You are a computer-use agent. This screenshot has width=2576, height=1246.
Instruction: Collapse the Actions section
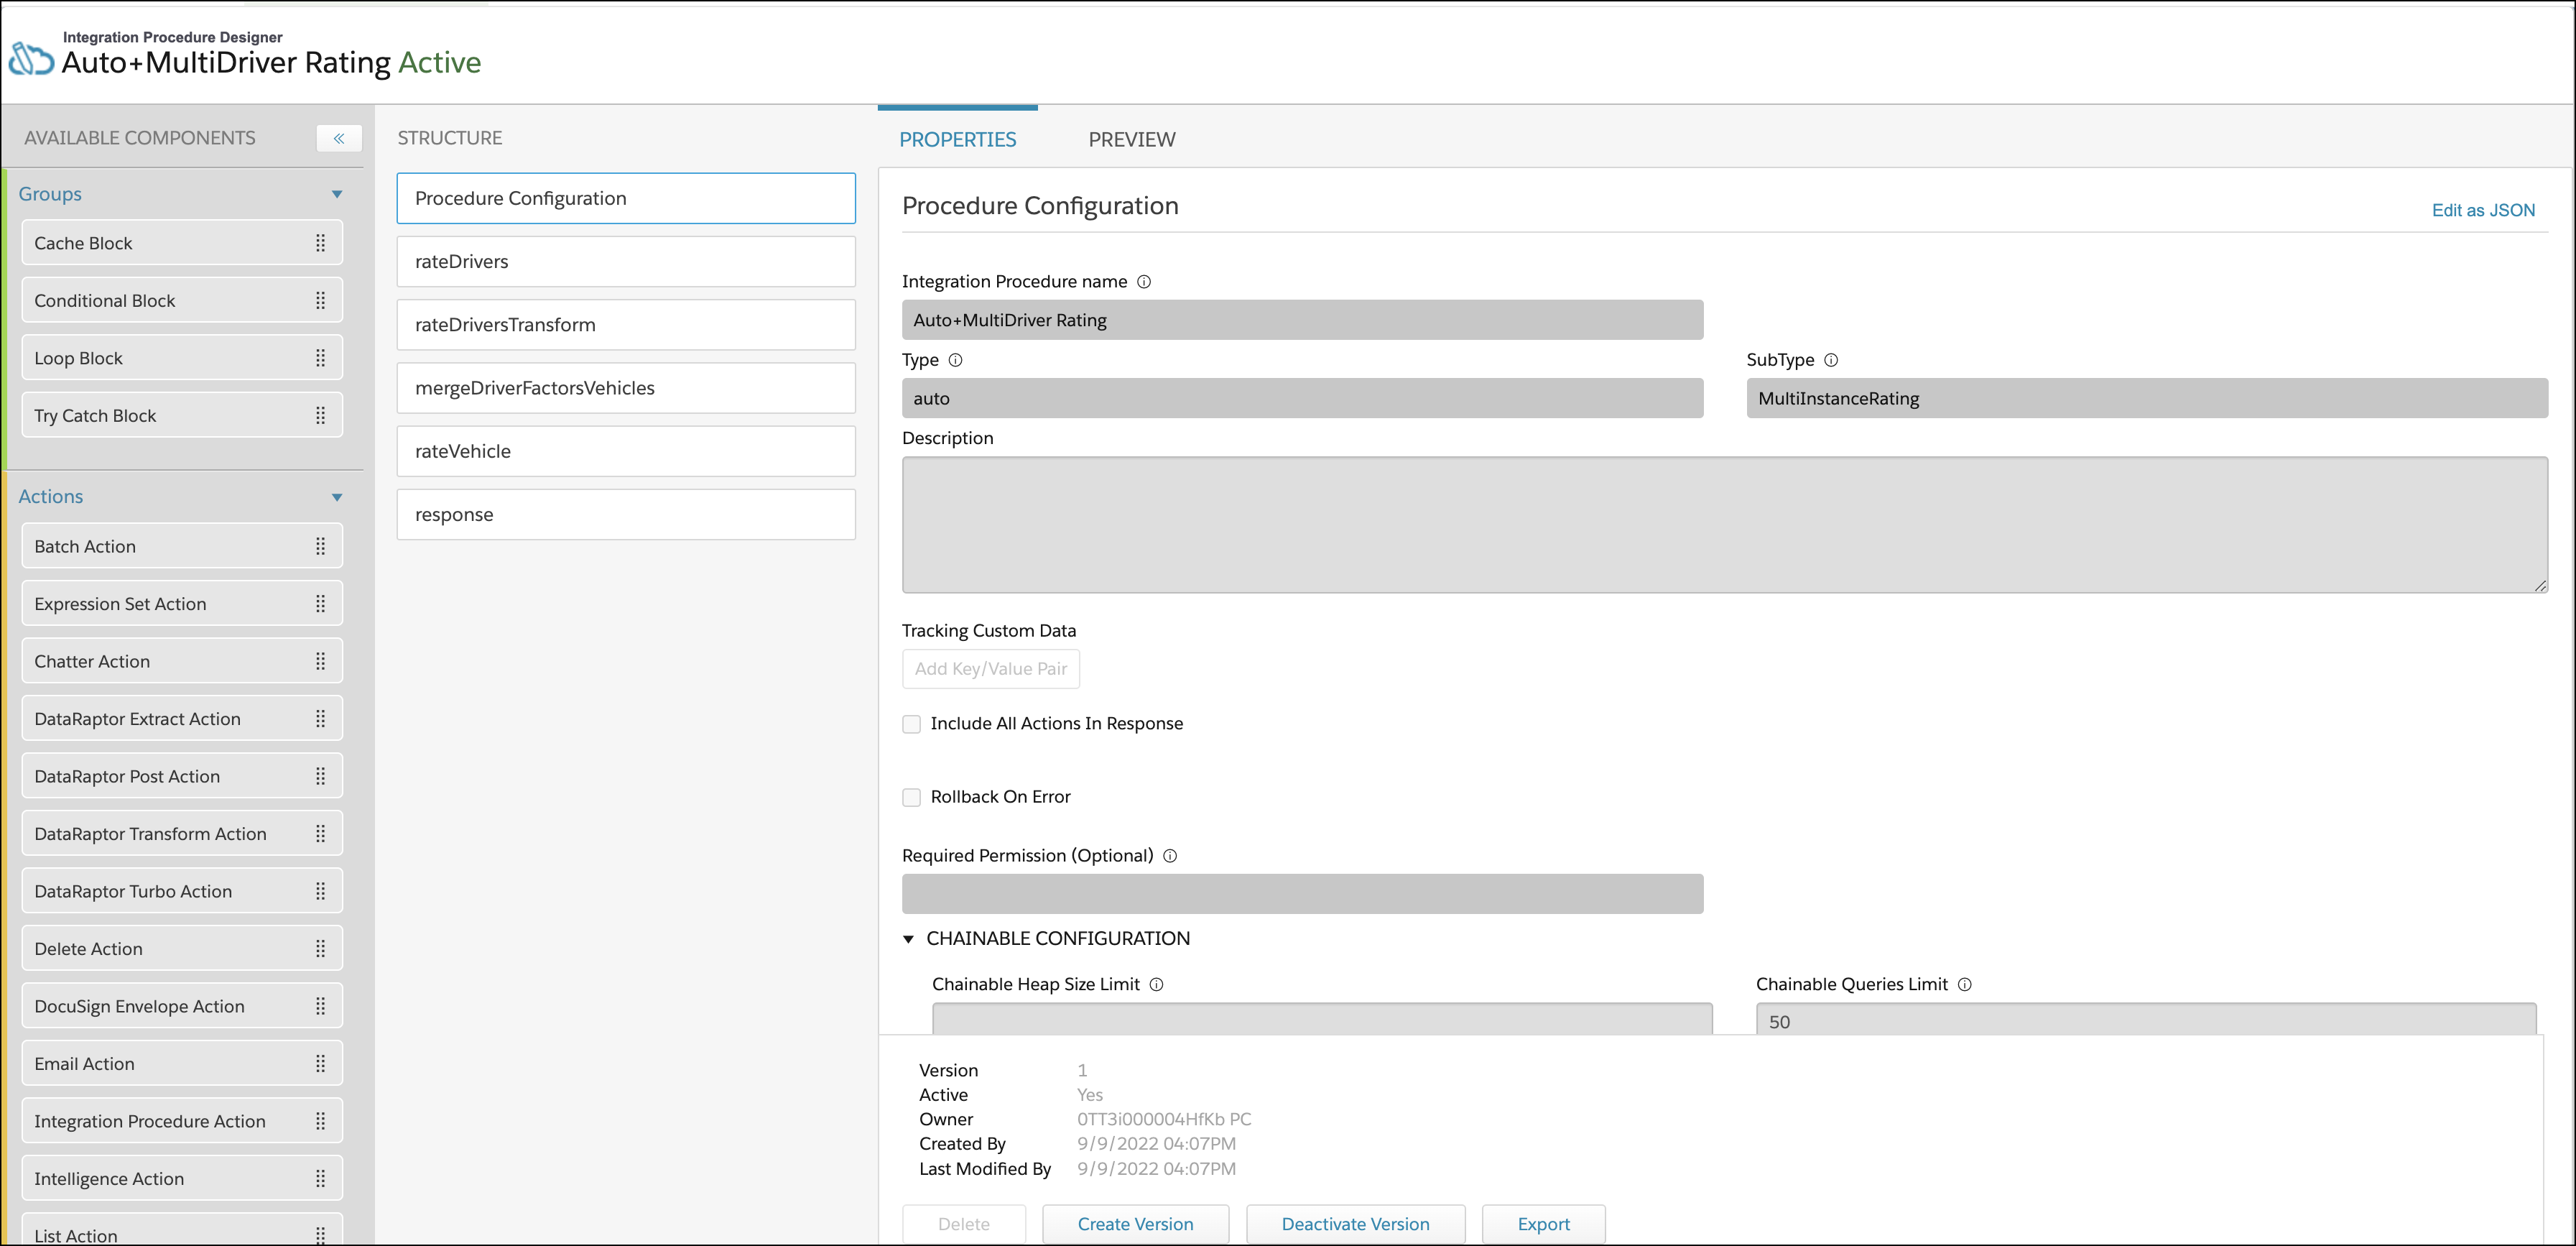click(337, 497)
